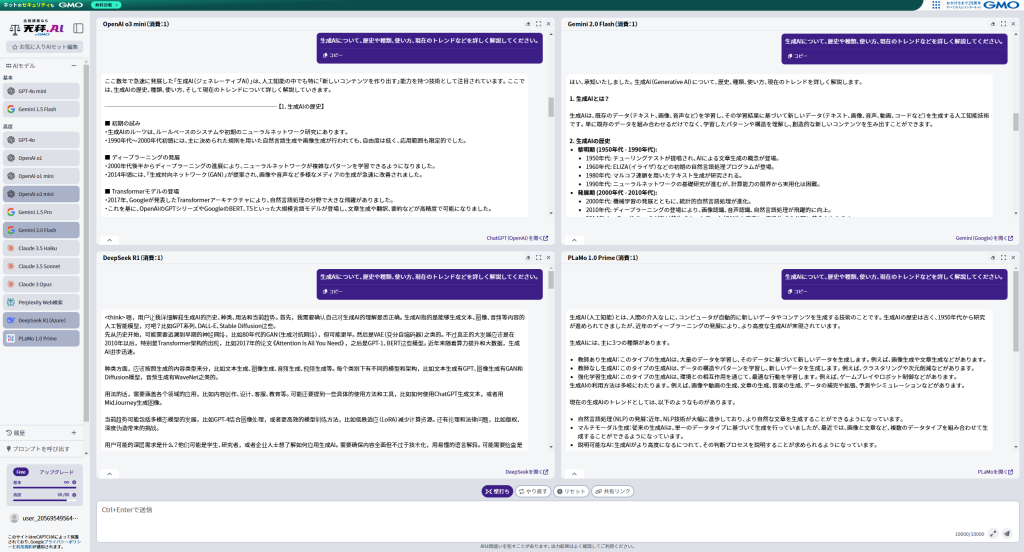Open the user avatar icon
Screen dimensions: 1024x552
[x=14, y=518]
